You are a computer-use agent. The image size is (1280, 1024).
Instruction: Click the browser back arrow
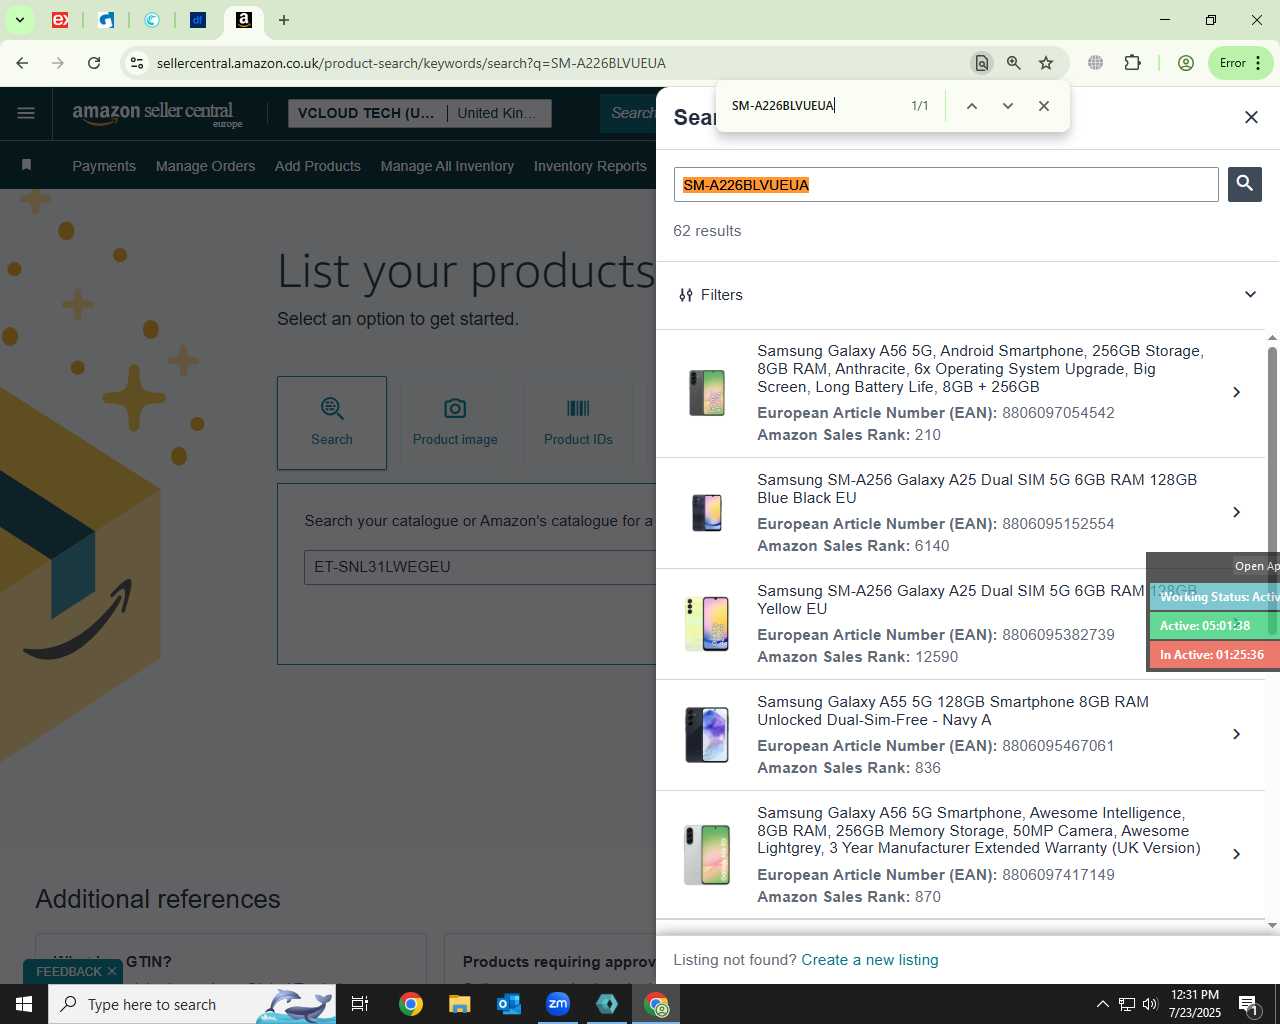pos(22,63)
